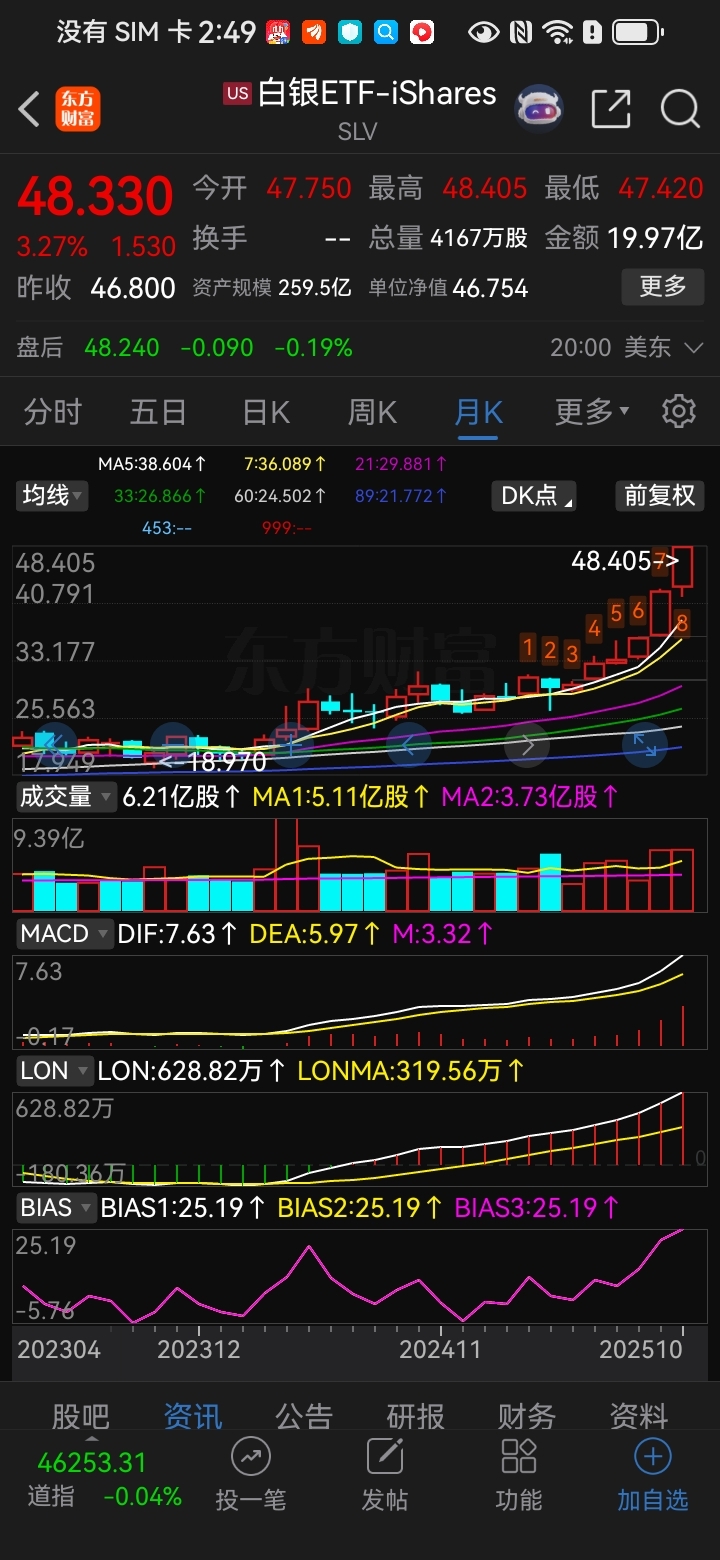This screenshot has height=1560, width=720.
Task: Open 资料 profile tab
Action: point(638,1415)
